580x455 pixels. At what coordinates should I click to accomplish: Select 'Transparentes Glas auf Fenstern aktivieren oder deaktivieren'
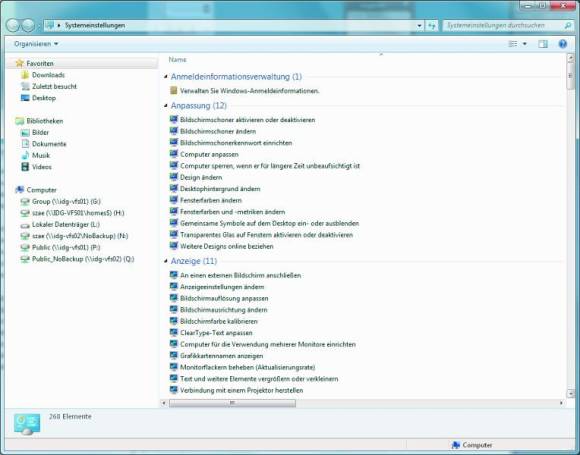point(266,235)
